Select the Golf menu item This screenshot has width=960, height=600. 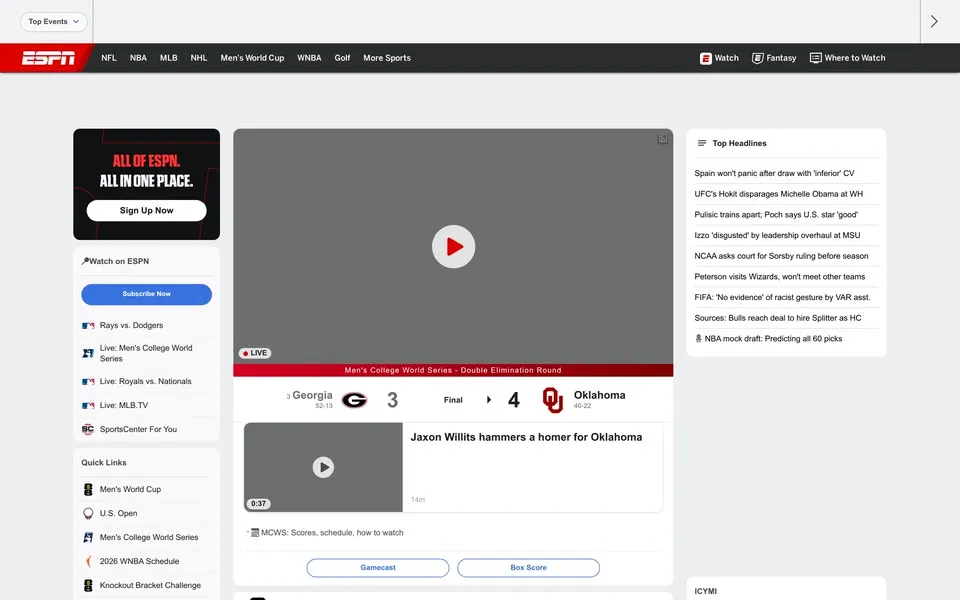[x=342, y=58]
